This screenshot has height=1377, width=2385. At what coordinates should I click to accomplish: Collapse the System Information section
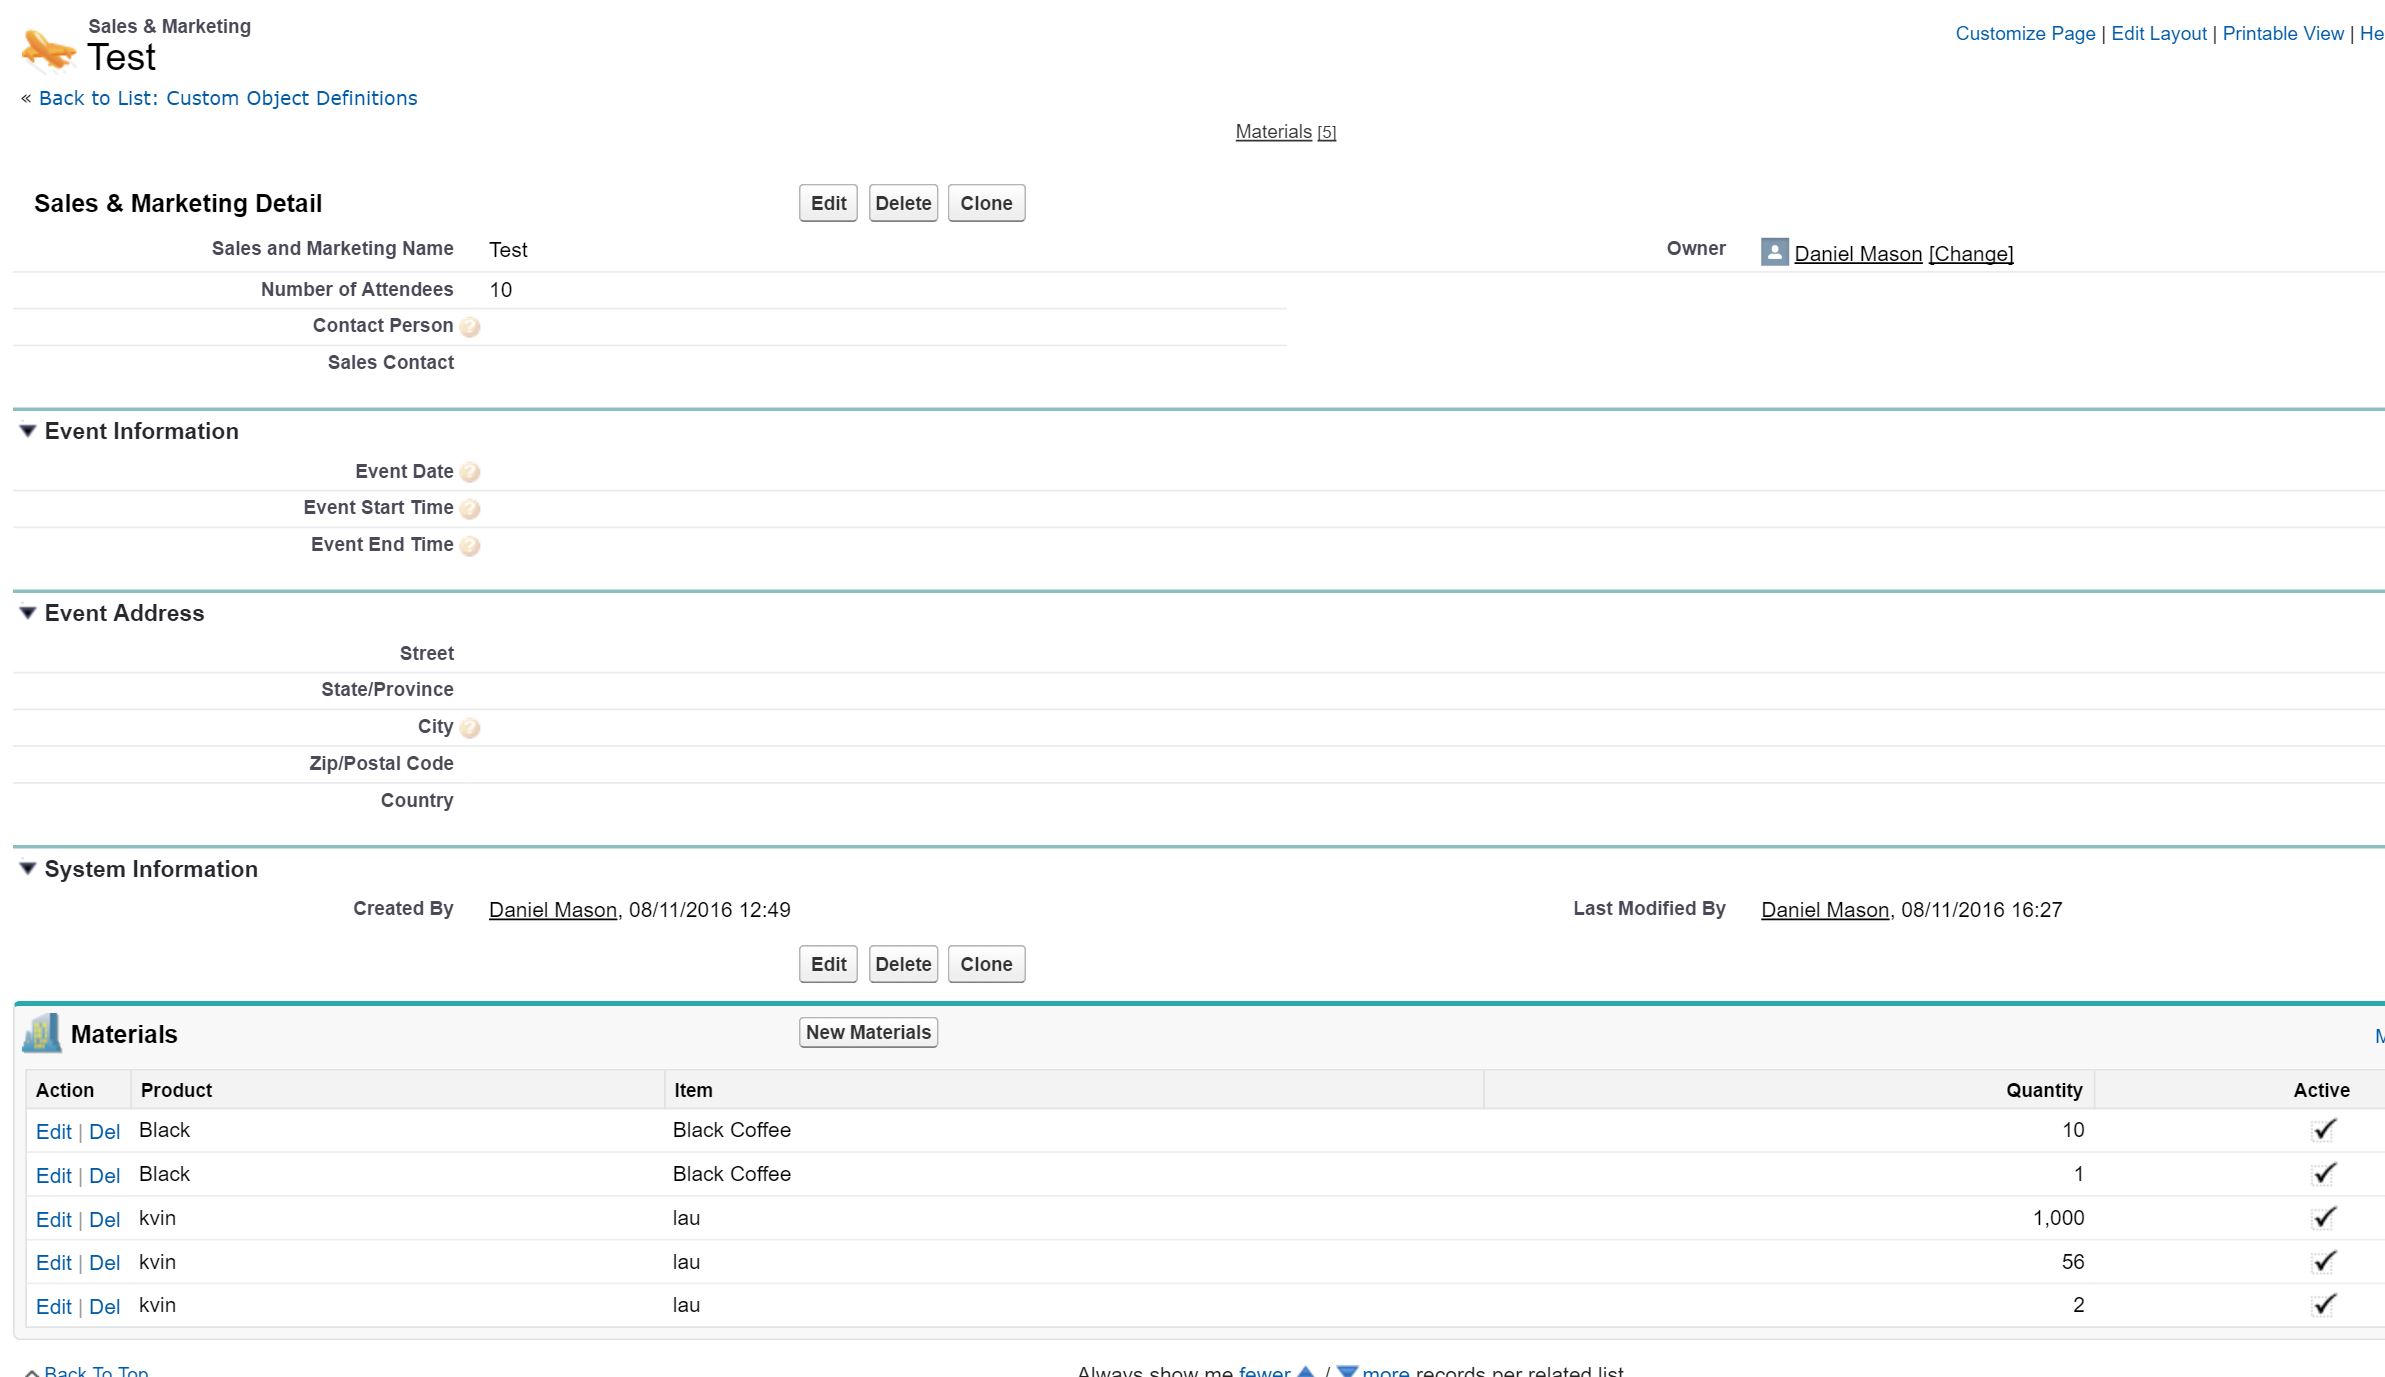(28, 869)
